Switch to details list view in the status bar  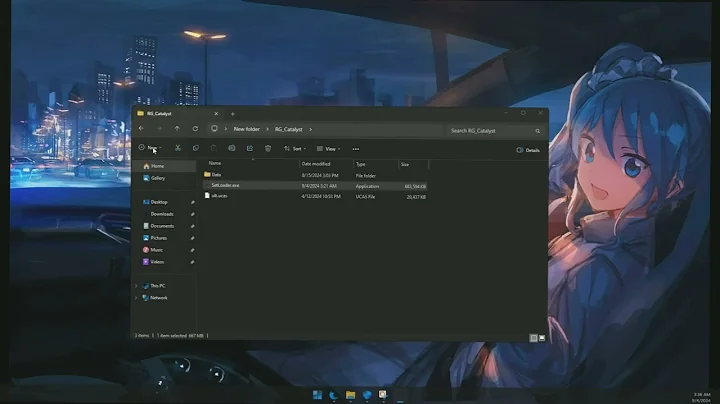(x=533, y=338)
